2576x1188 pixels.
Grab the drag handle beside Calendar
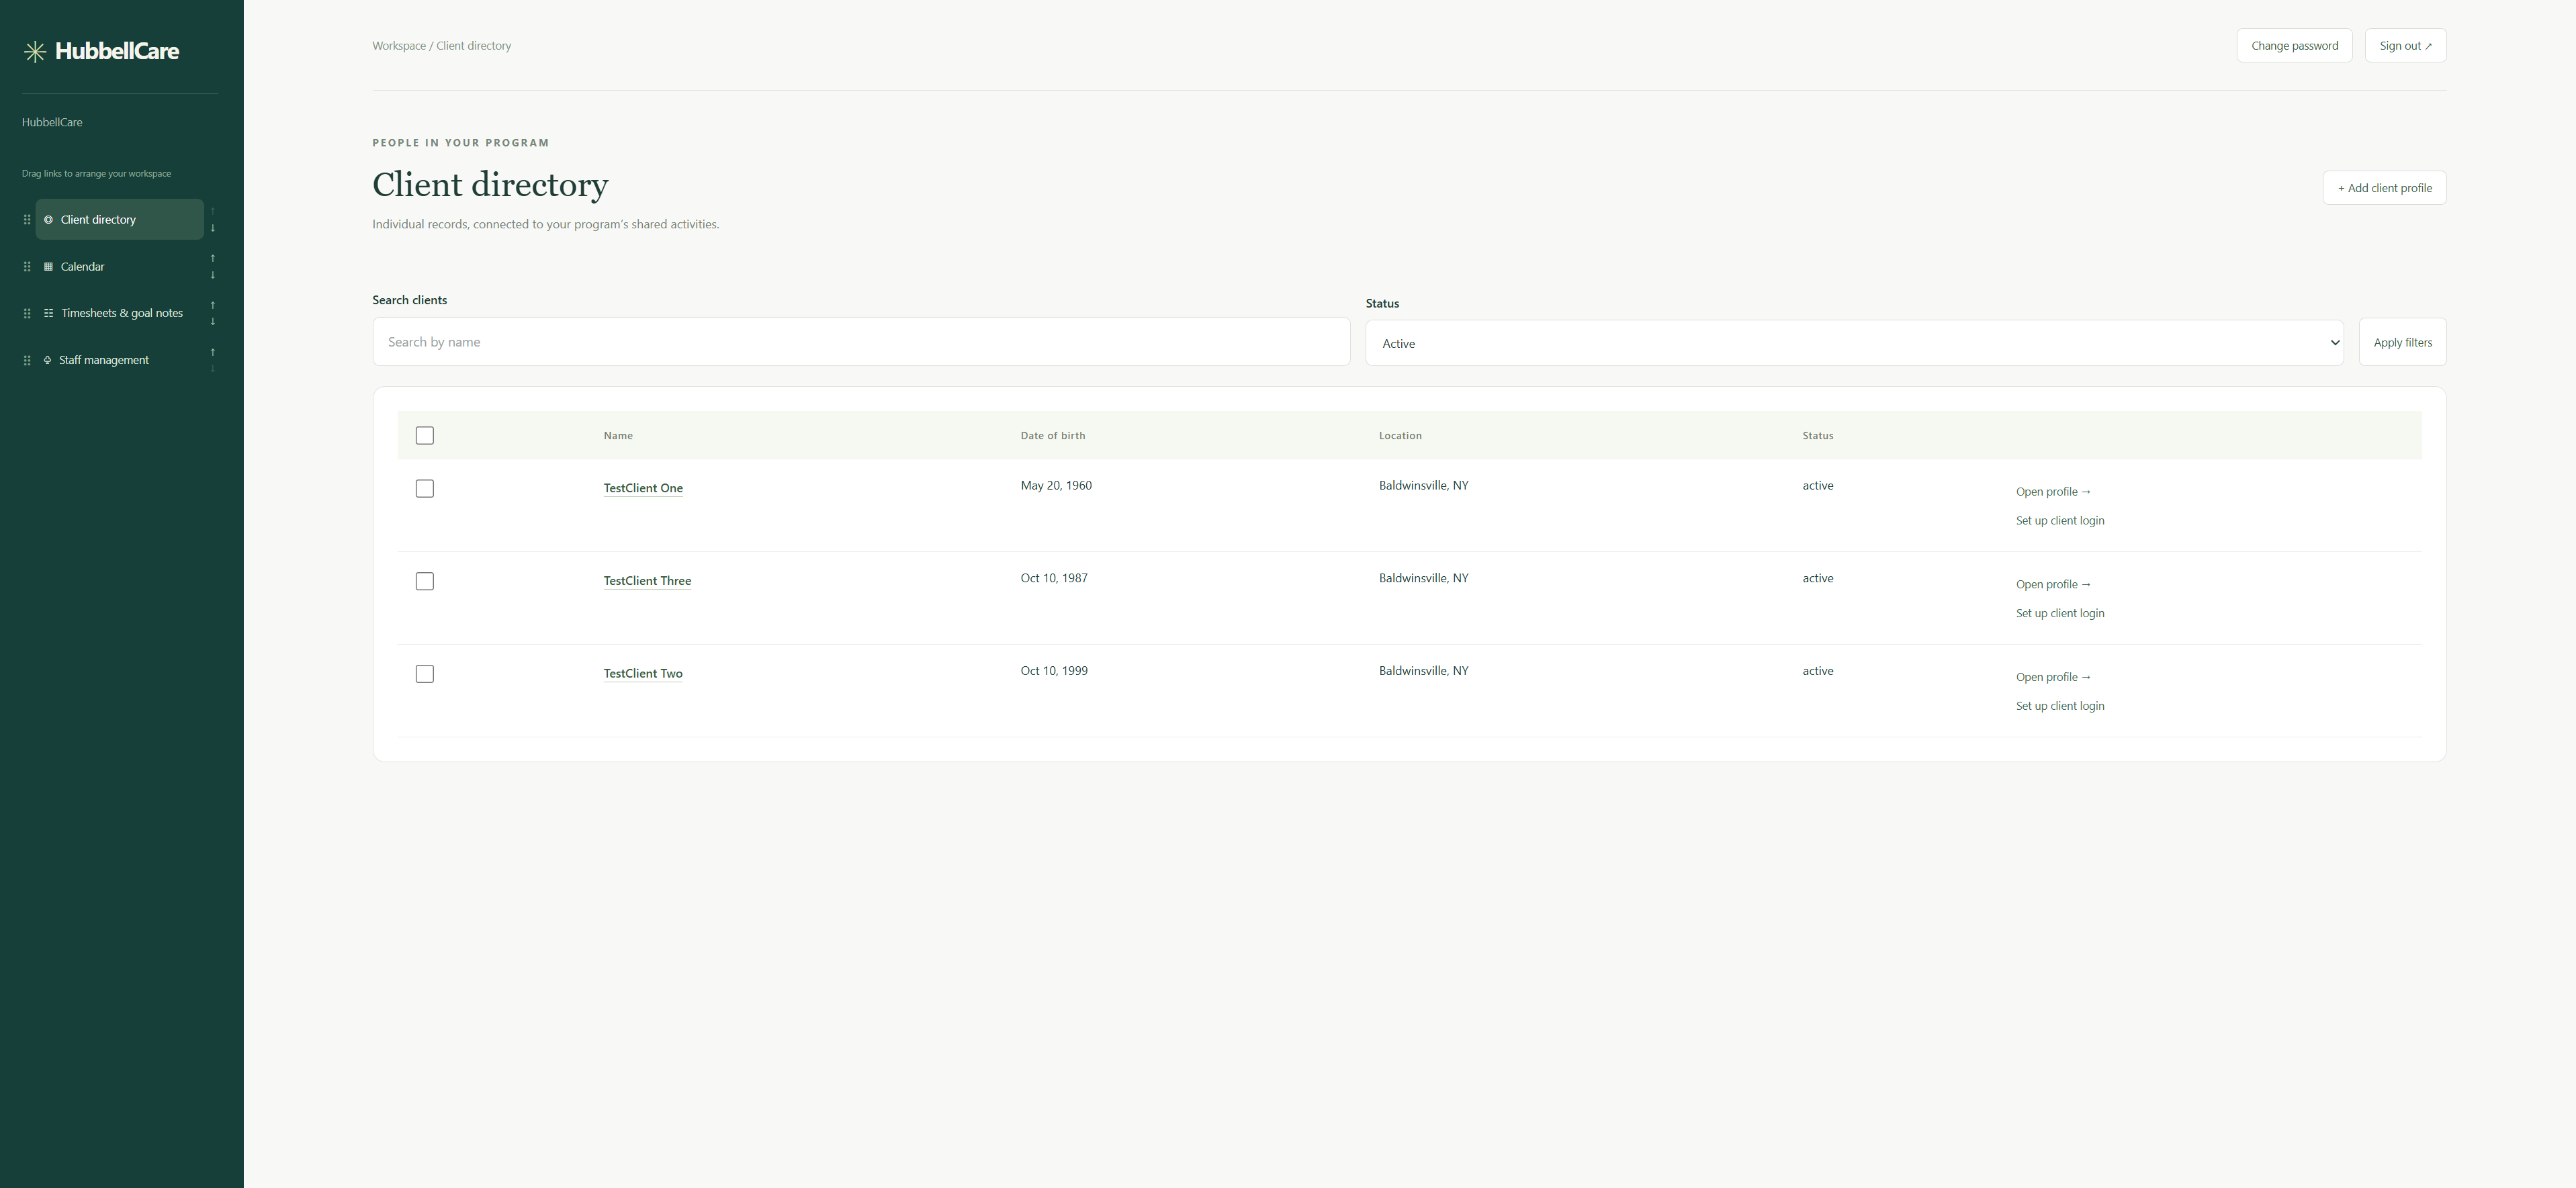(x=27, y=267)
